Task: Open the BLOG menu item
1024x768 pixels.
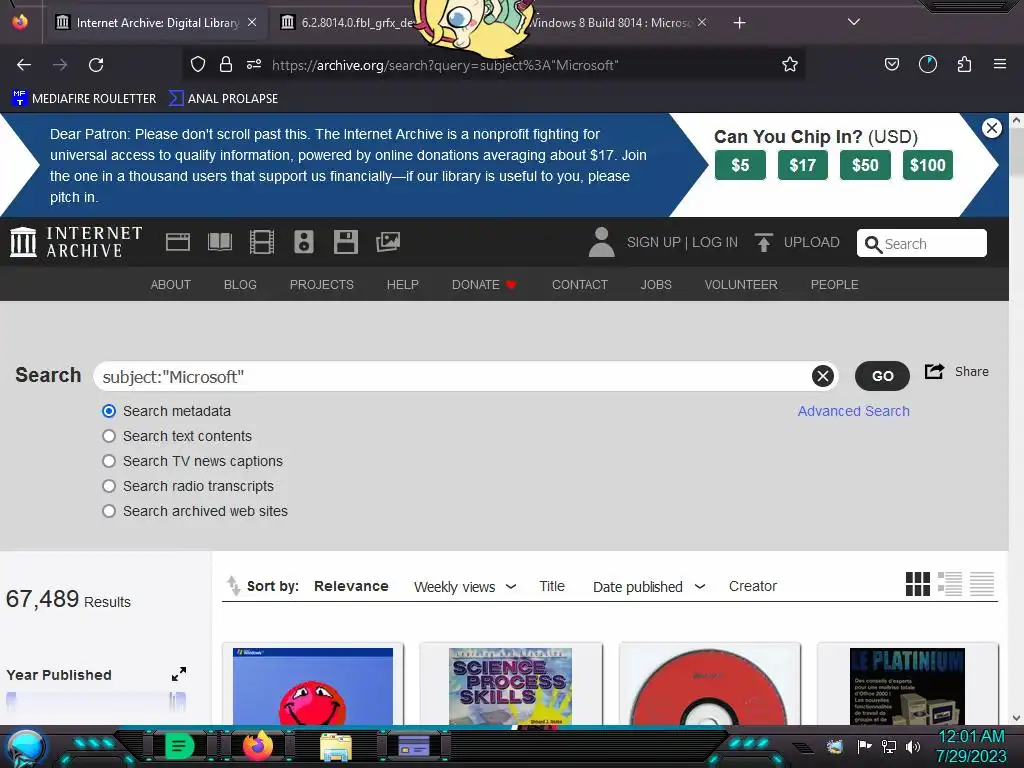Action: click(x=240, y=285)
